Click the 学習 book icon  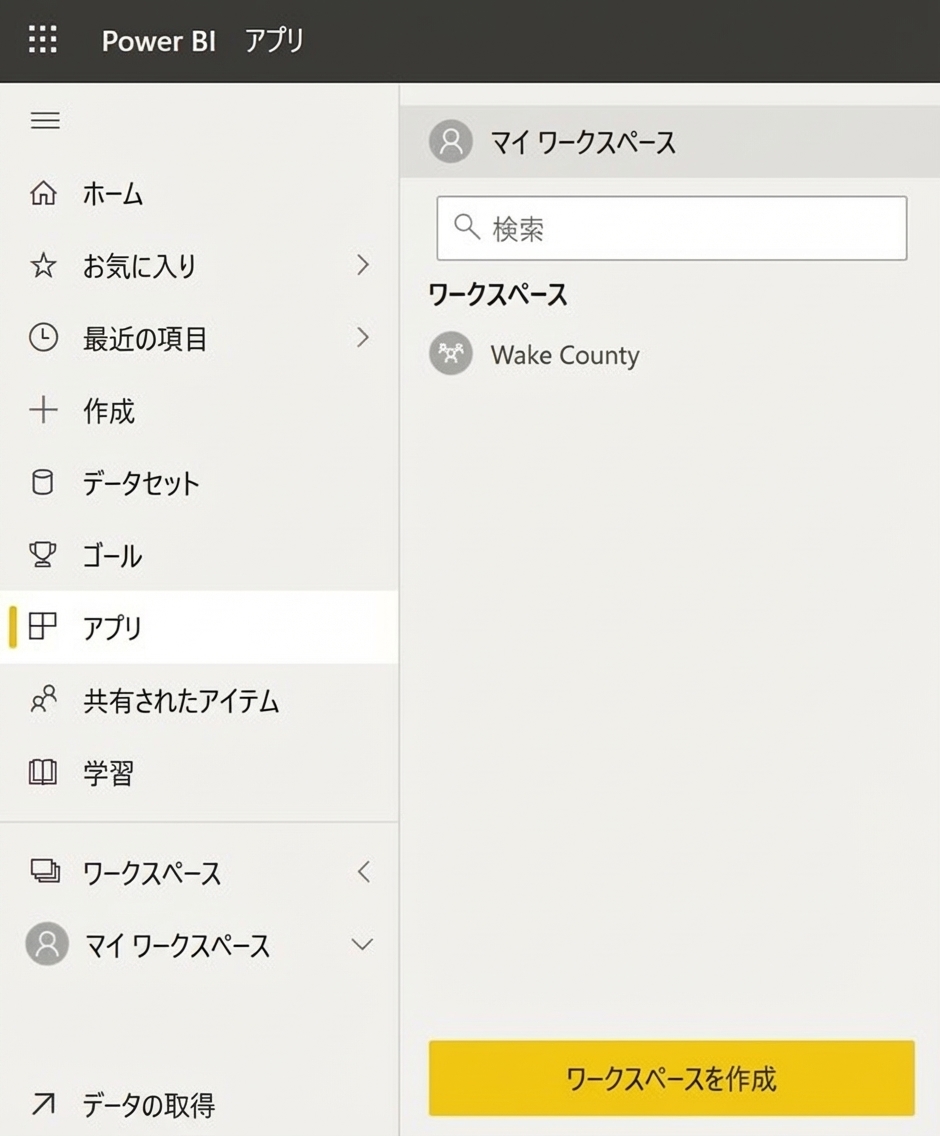click(43, 772)
